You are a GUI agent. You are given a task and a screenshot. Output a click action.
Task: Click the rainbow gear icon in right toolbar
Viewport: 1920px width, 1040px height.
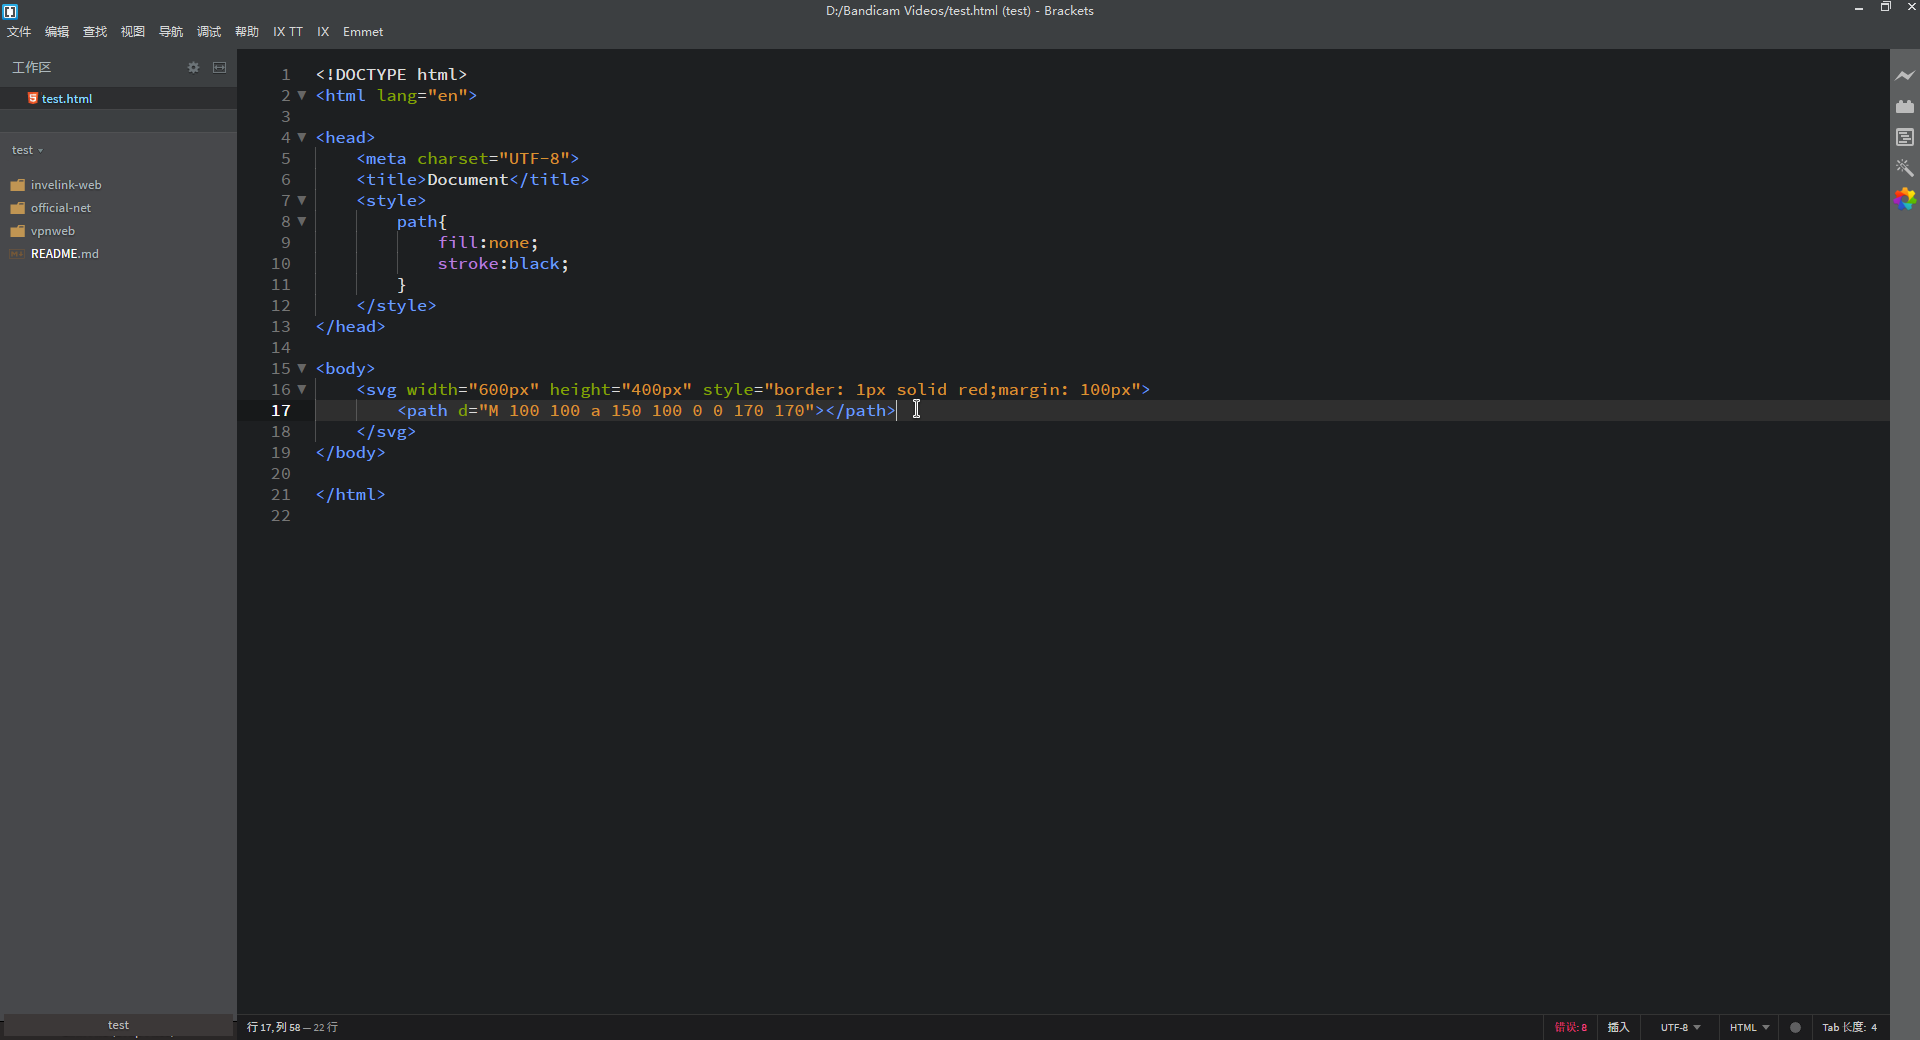(x=1905, y=199)
